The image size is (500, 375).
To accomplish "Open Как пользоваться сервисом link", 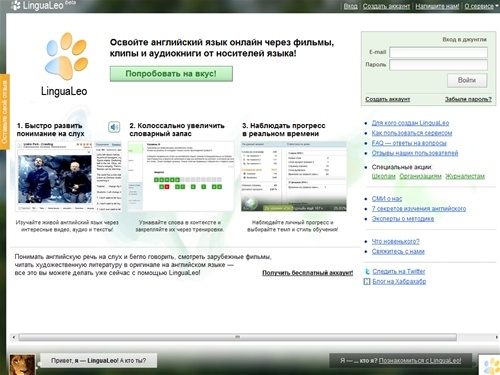I will point(412,133).
